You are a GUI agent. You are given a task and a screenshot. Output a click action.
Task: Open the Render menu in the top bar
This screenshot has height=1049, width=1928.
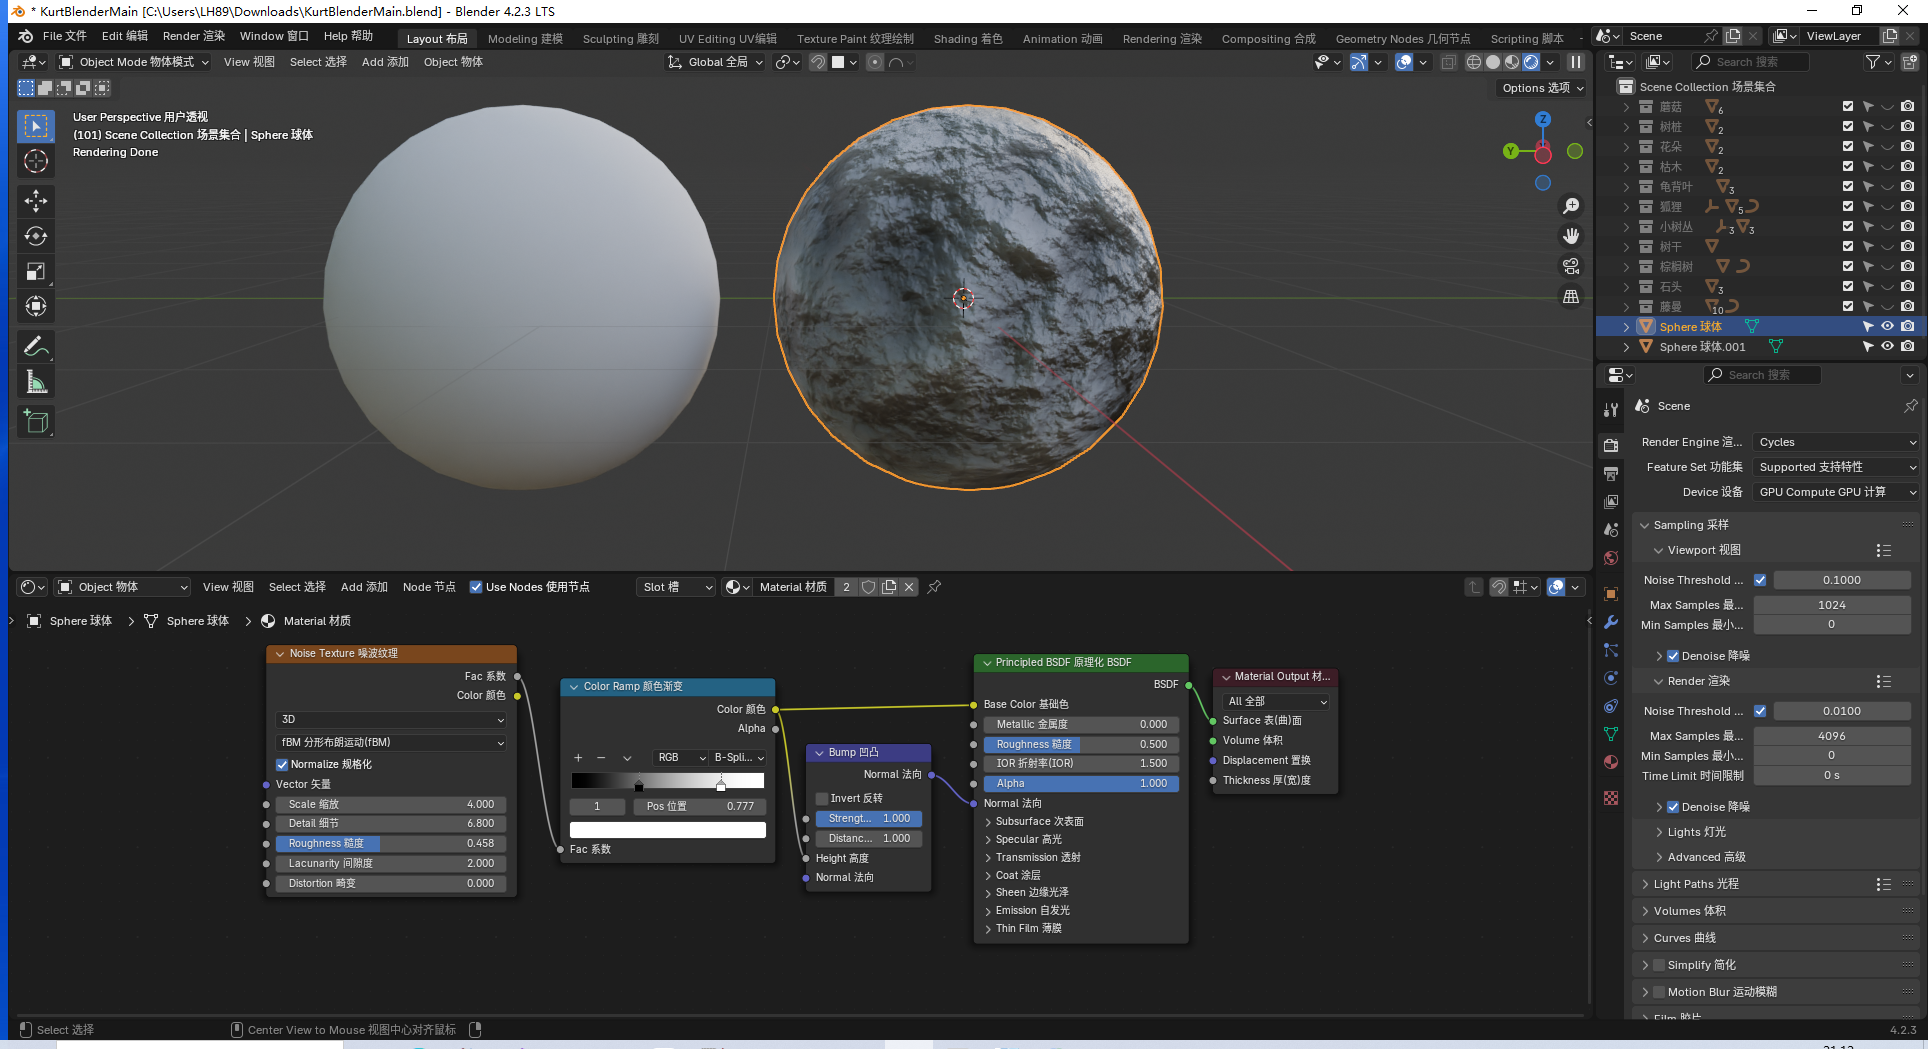[x=193, y=36]
